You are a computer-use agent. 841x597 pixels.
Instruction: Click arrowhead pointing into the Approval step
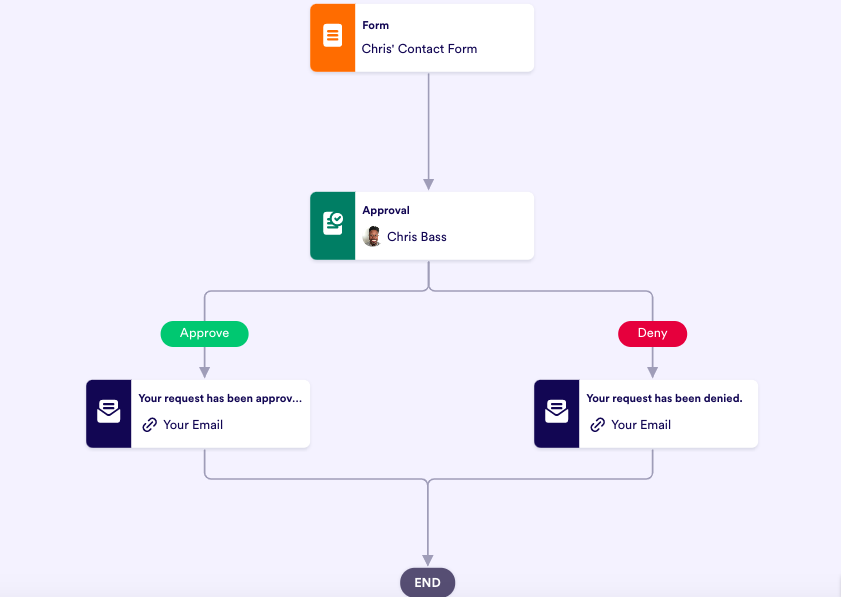[x=428, y=184]
